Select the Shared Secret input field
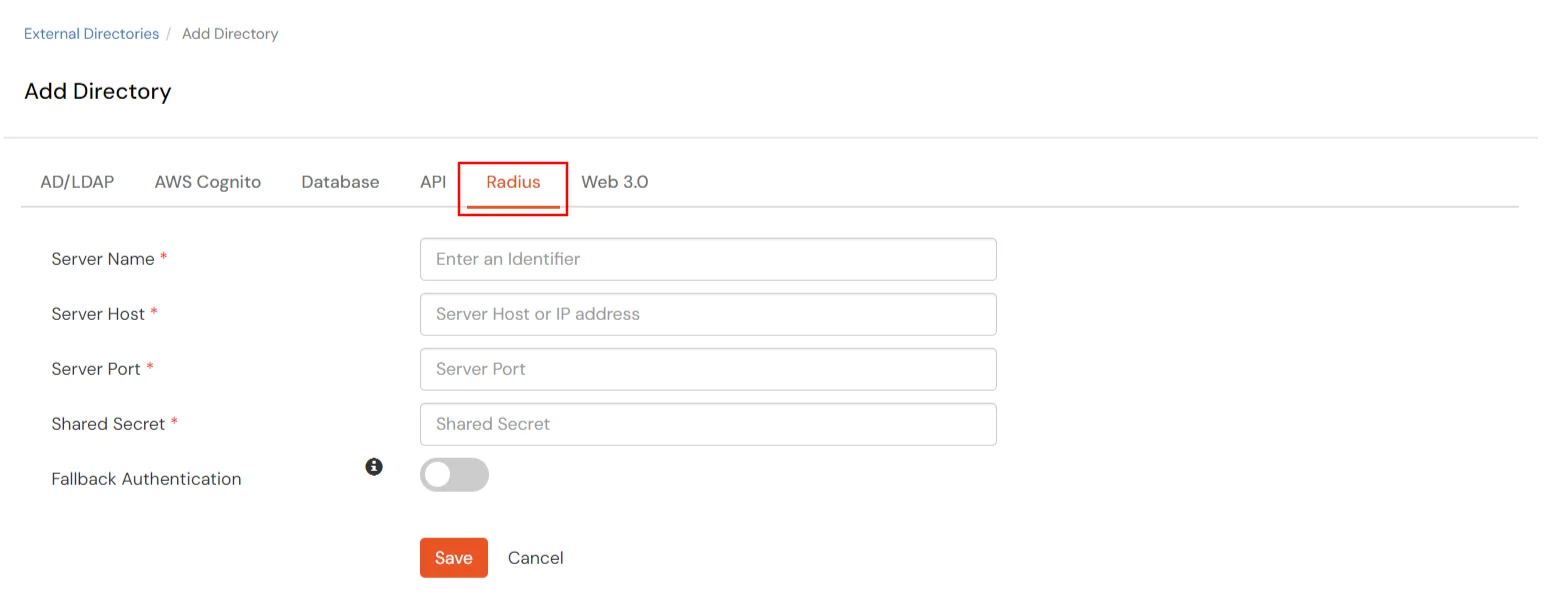 (x=708, y=424)
